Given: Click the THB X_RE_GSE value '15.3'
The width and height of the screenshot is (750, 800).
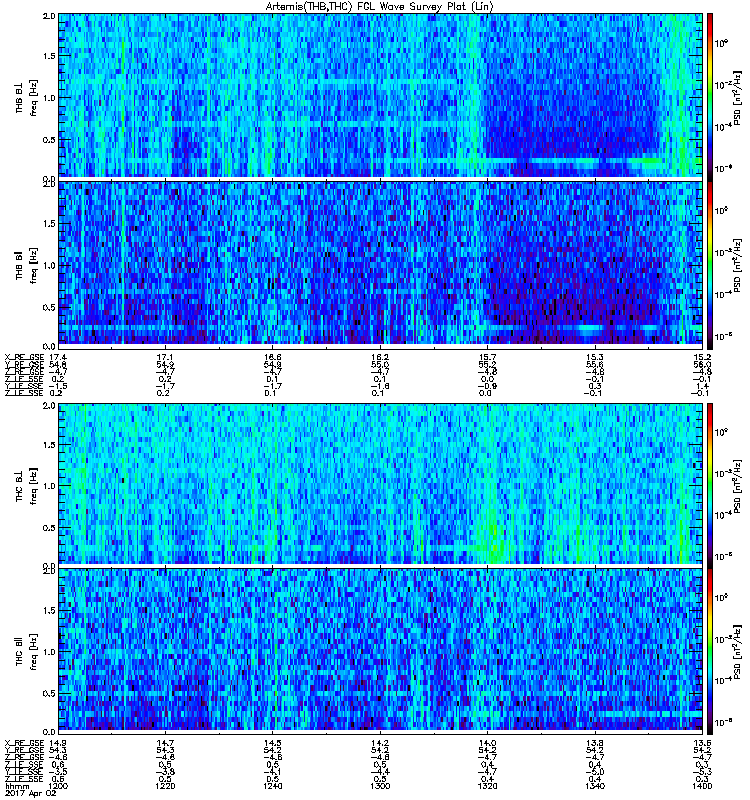Looking at the screenshot, I should coord(595,357).
